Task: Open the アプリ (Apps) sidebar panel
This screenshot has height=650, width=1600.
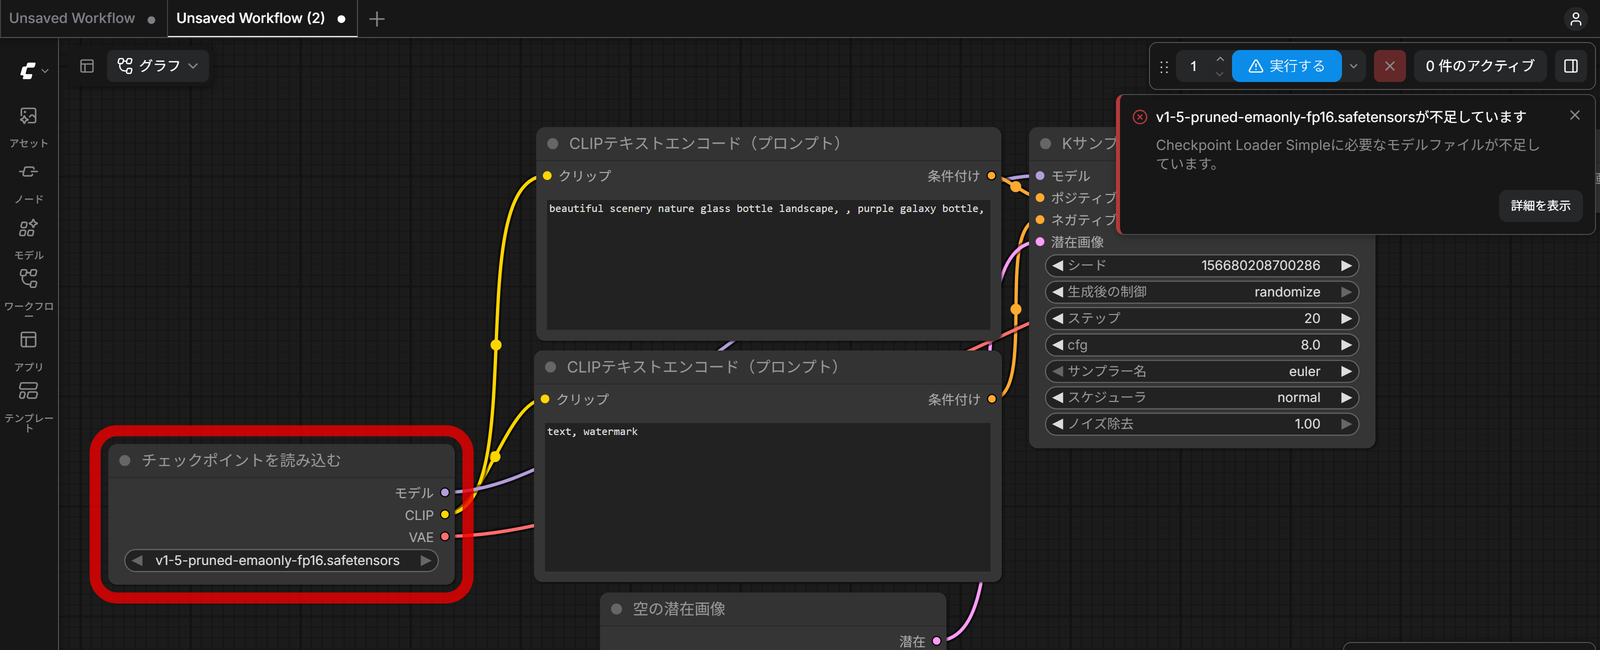Action: click(28, 351)
